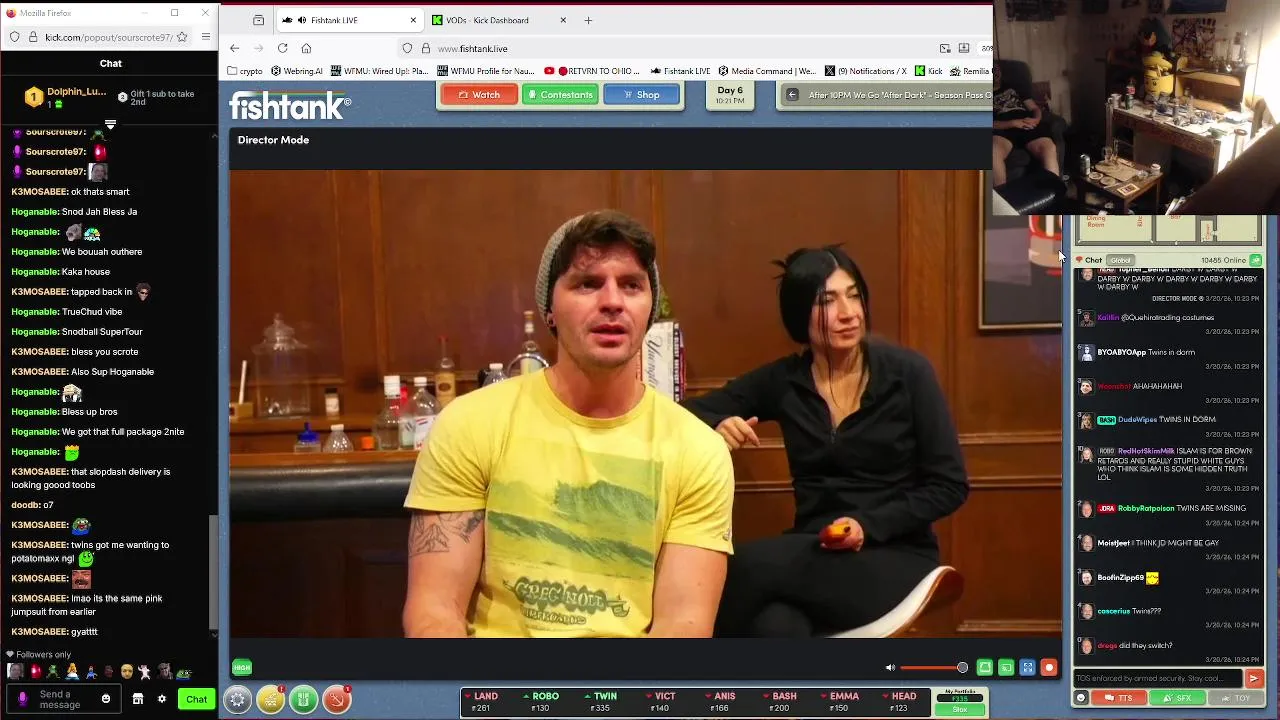Click the green HIGH quality badge

(242, 667)
